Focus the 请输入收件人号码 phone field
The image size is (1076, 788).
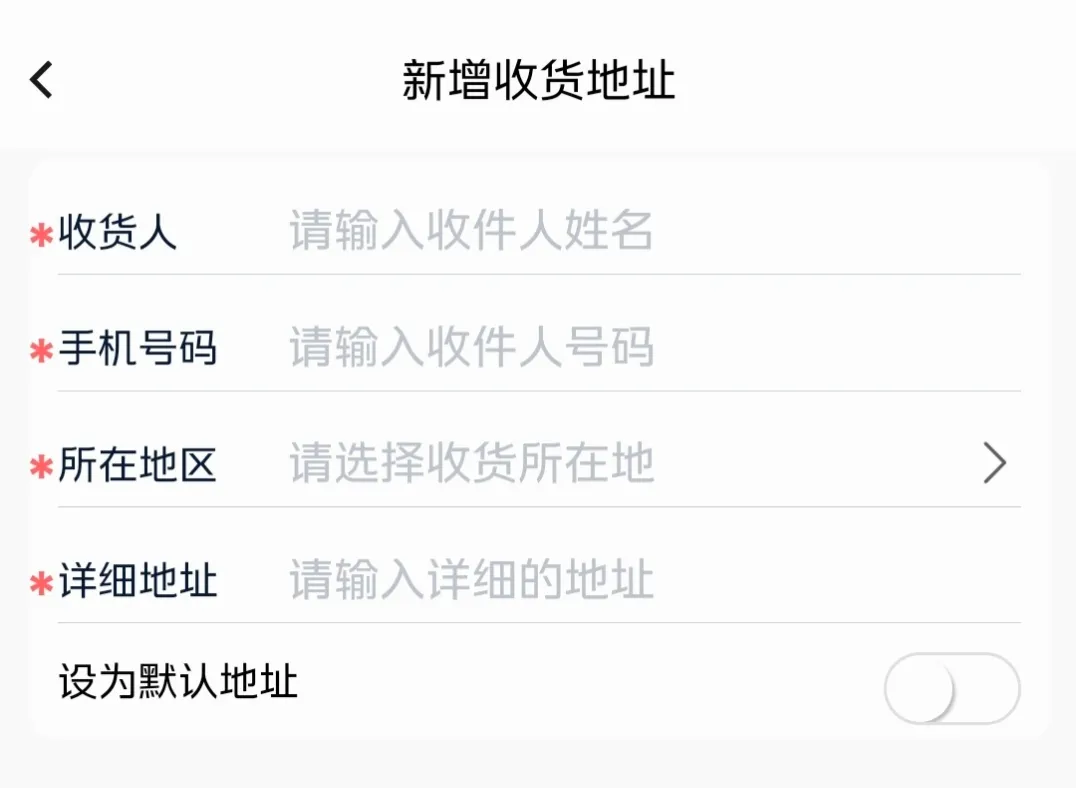click(x=472, y=348)
